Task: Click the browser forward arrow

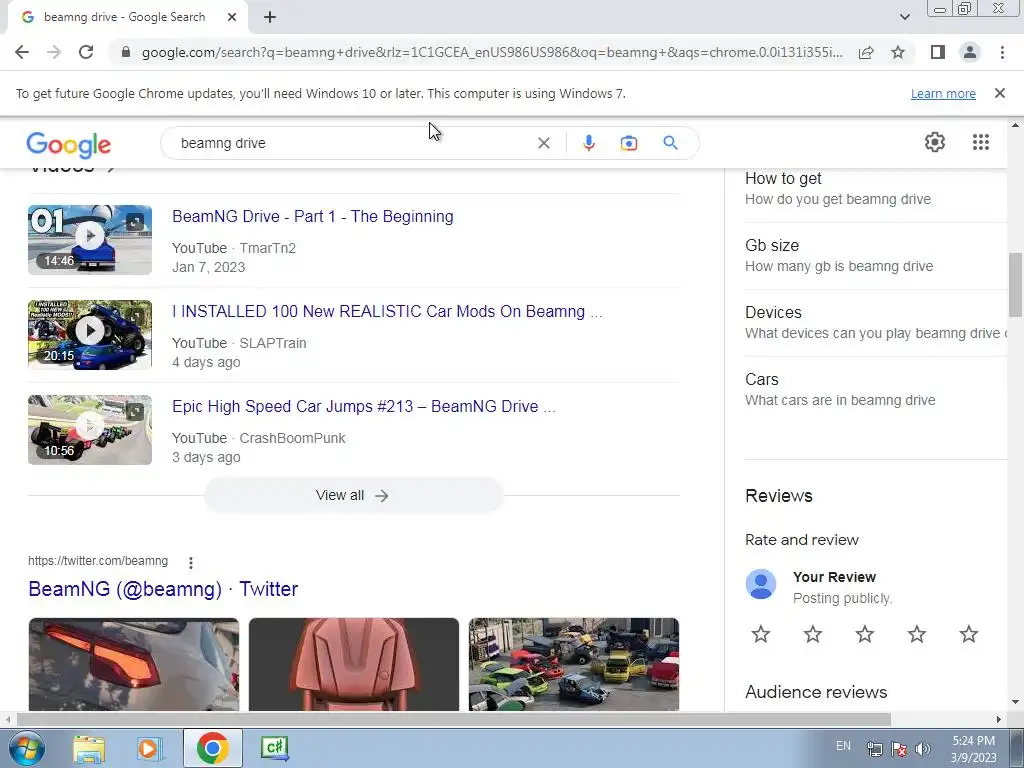Action: click(54, 52)
